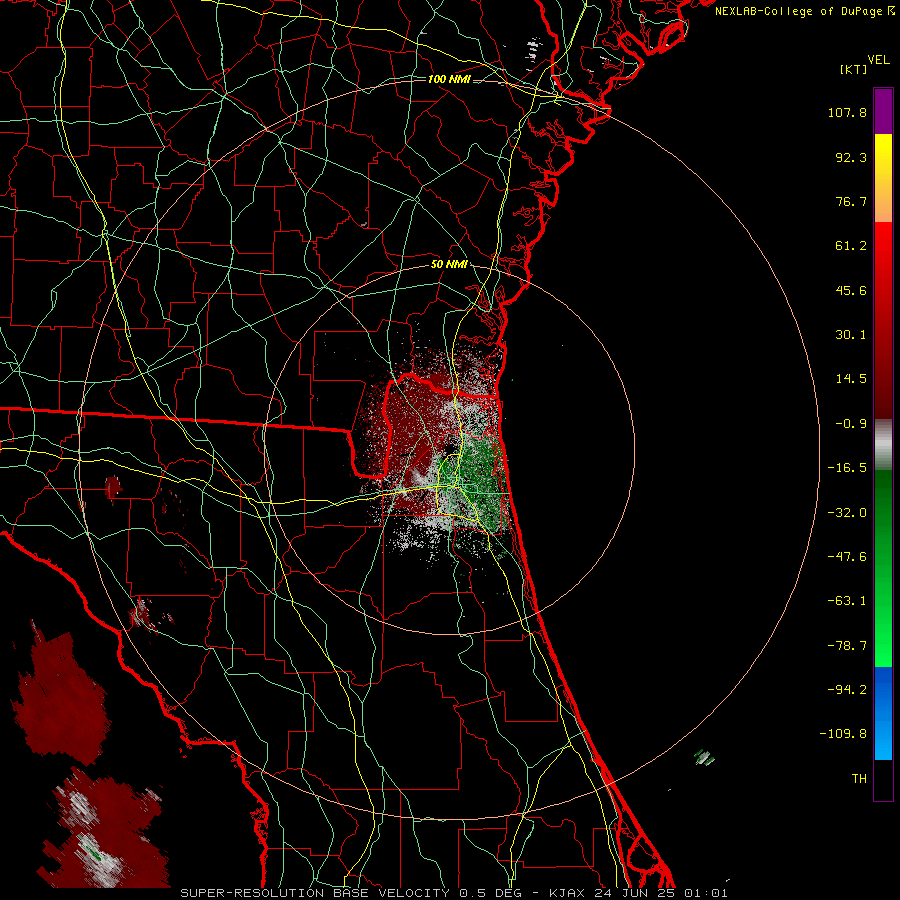Click the -63.1 velocity scale value
Screen dimensions: 900x900
[847, 601]
